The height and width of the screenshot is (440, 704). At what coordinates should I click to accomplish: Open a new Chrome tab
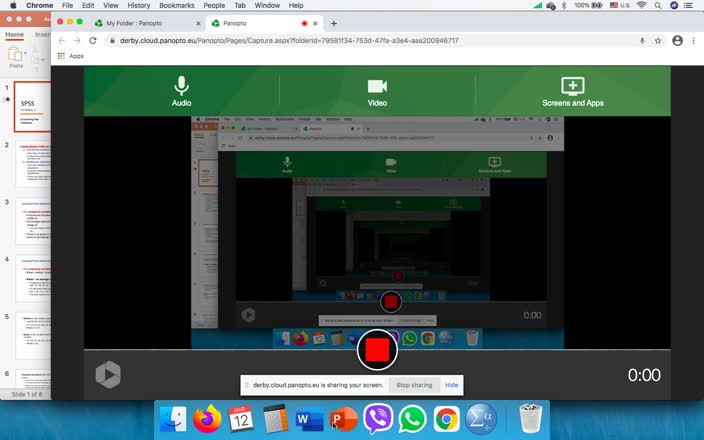click(334, 23)
